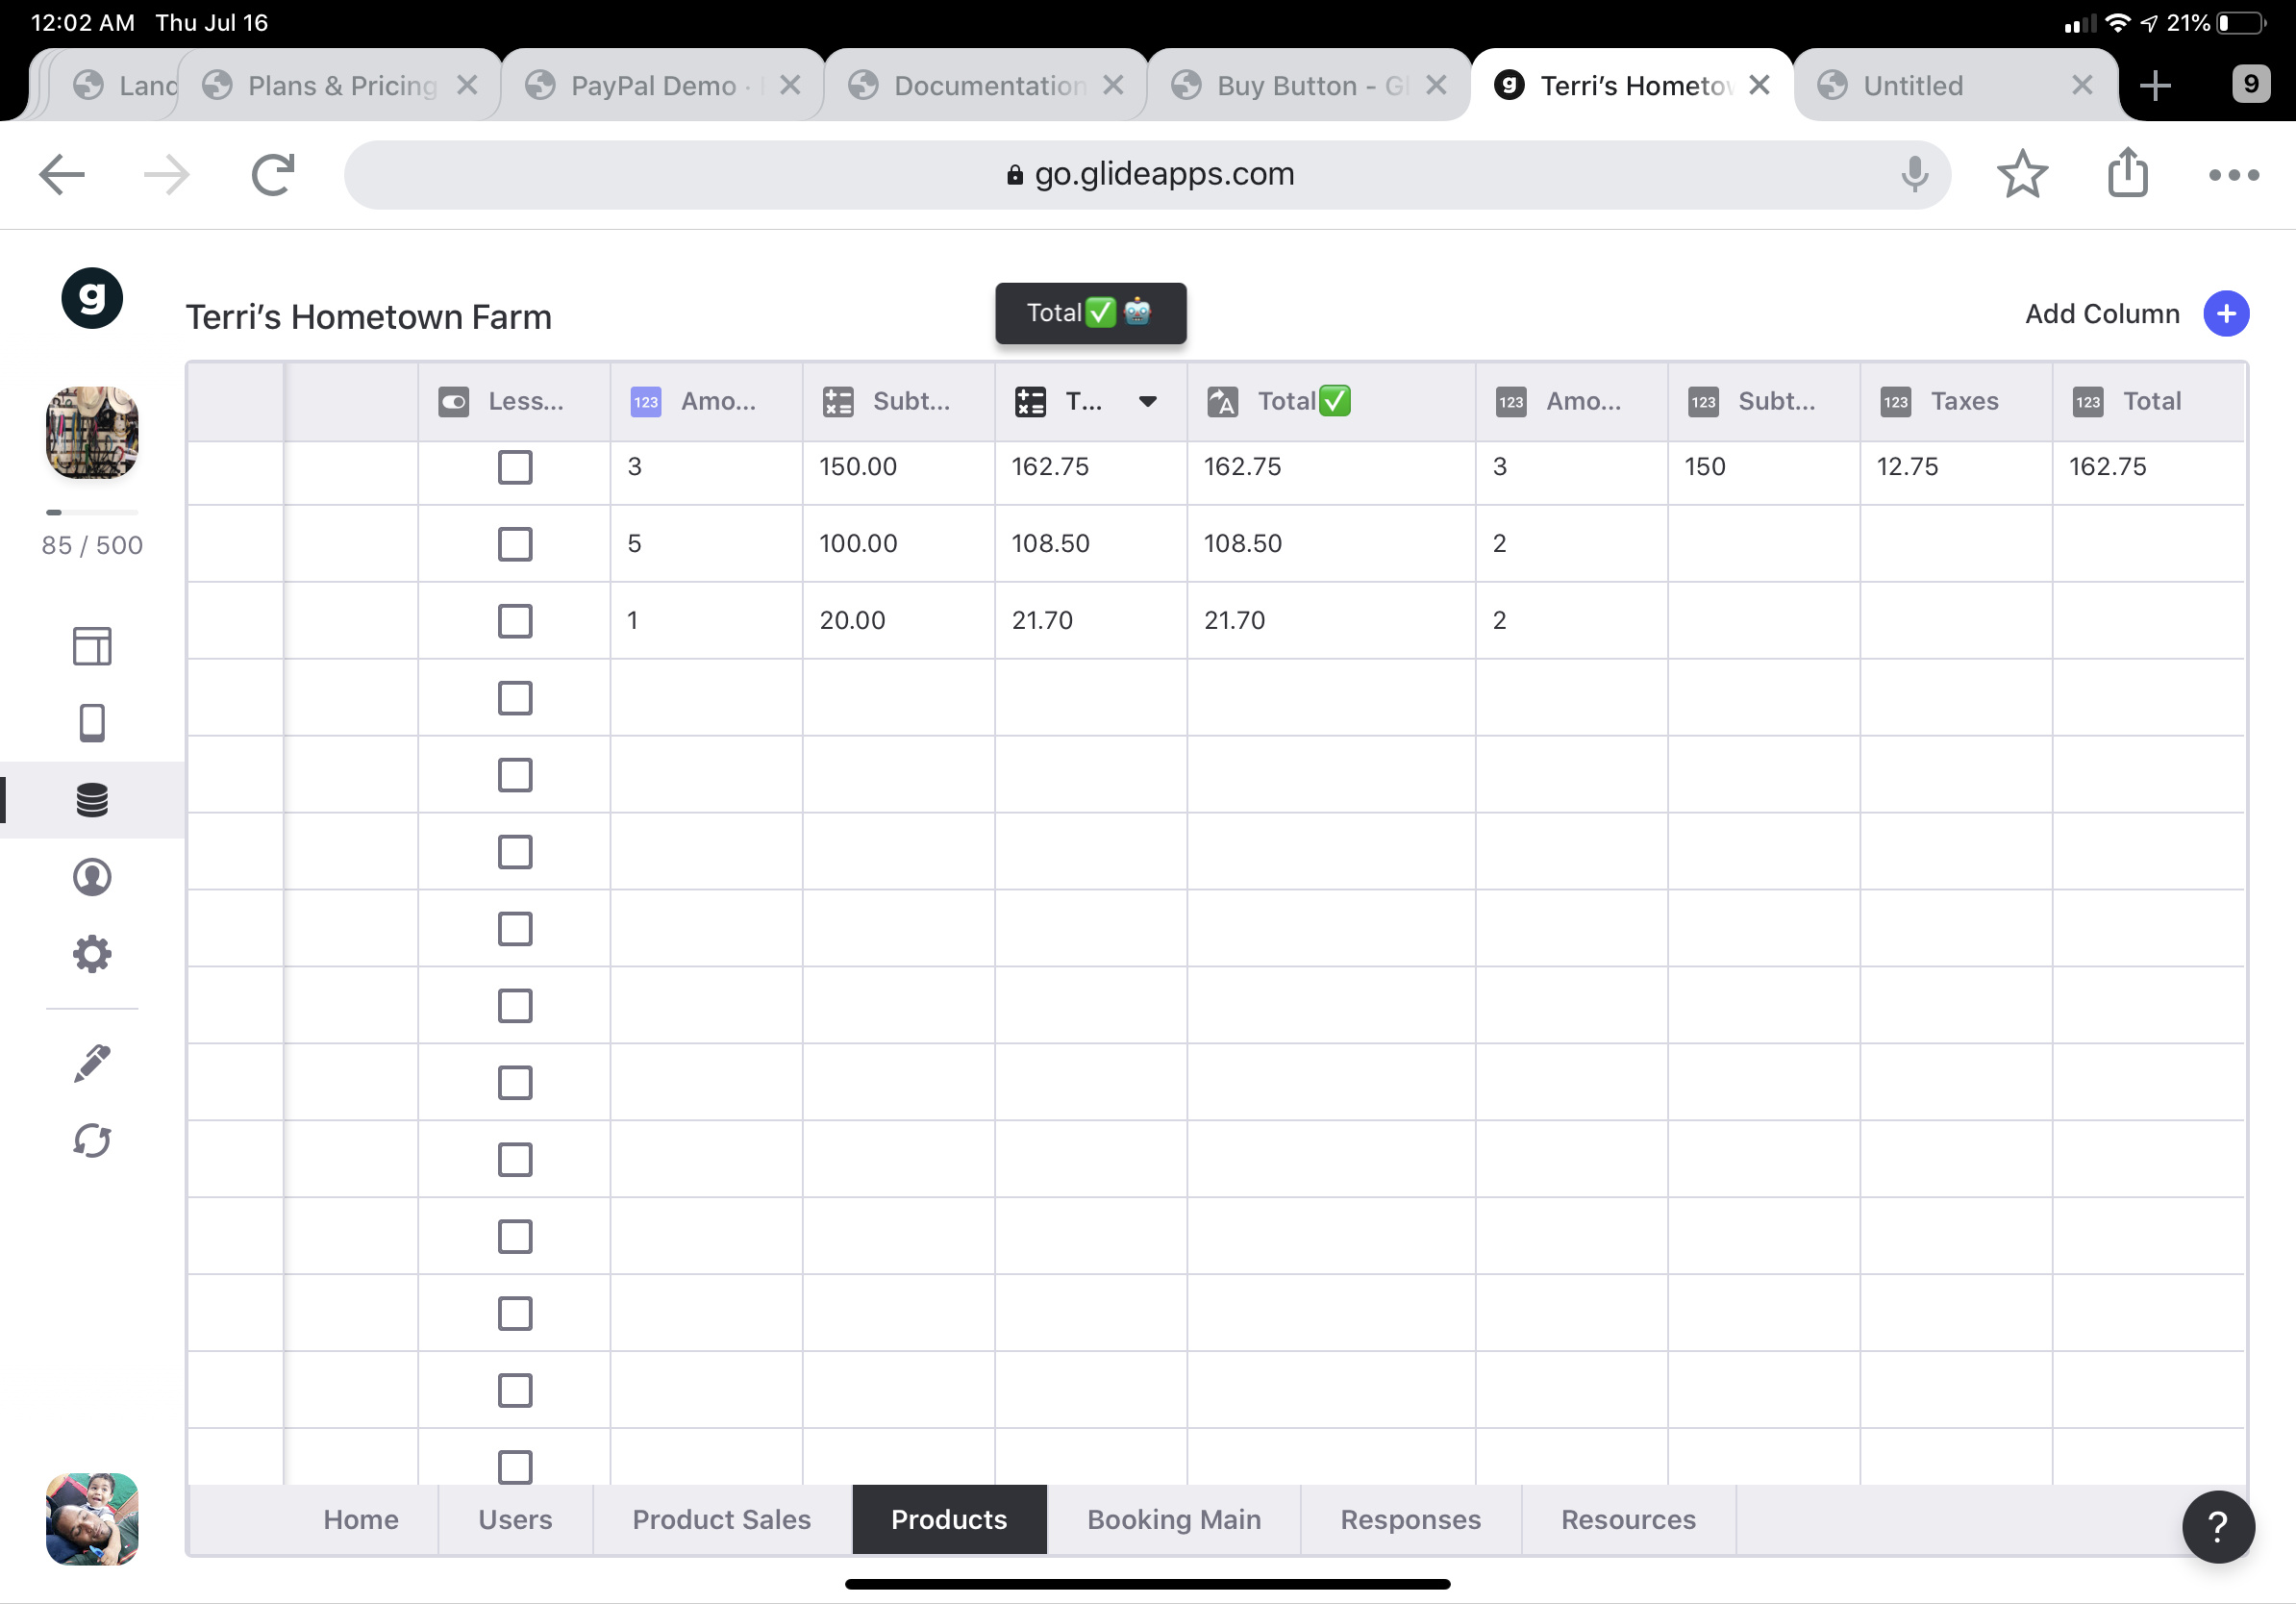Open the T... column header dropdown arrow

click(x=1147, y=402)
